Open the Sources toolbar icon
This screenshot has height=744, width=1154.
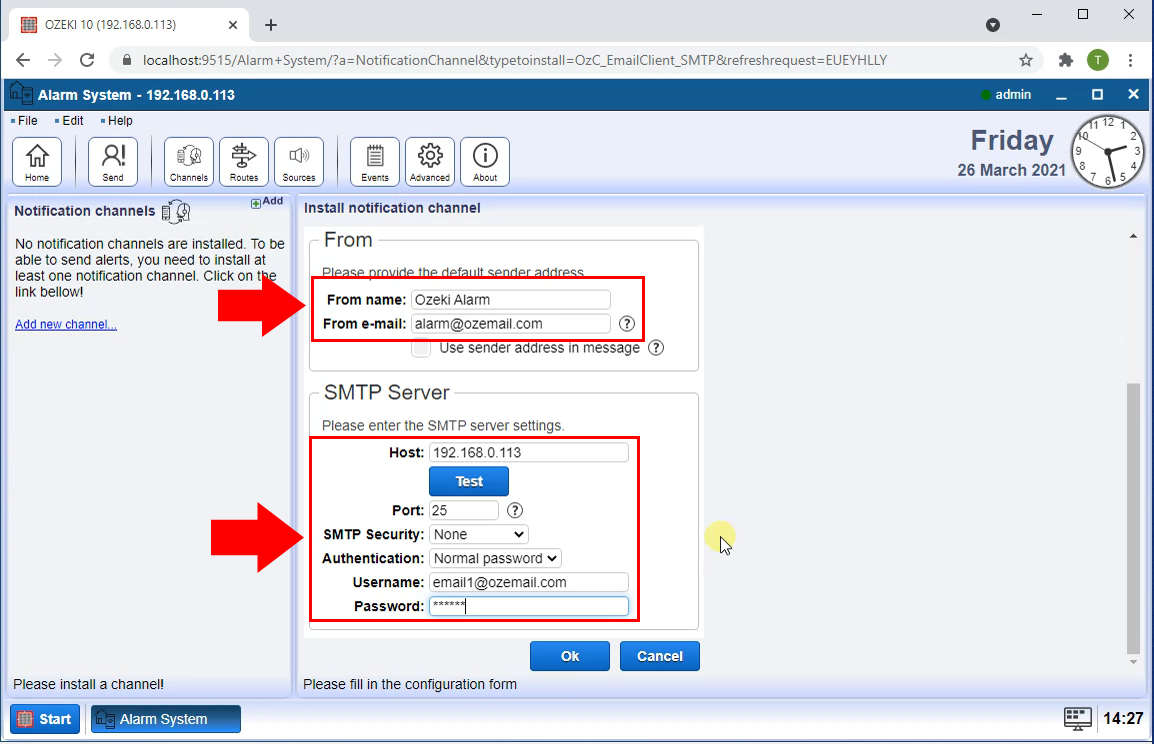point(299,161)
